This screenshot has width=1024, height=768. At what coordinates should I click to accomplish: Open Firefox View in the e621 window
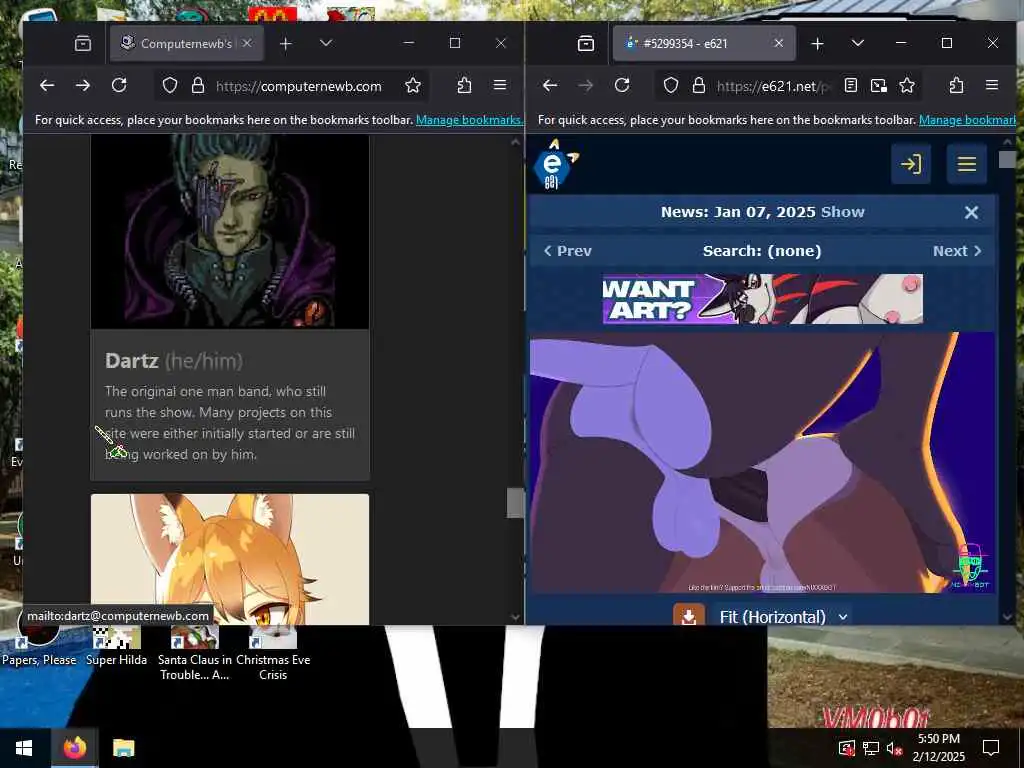[586, 43]
